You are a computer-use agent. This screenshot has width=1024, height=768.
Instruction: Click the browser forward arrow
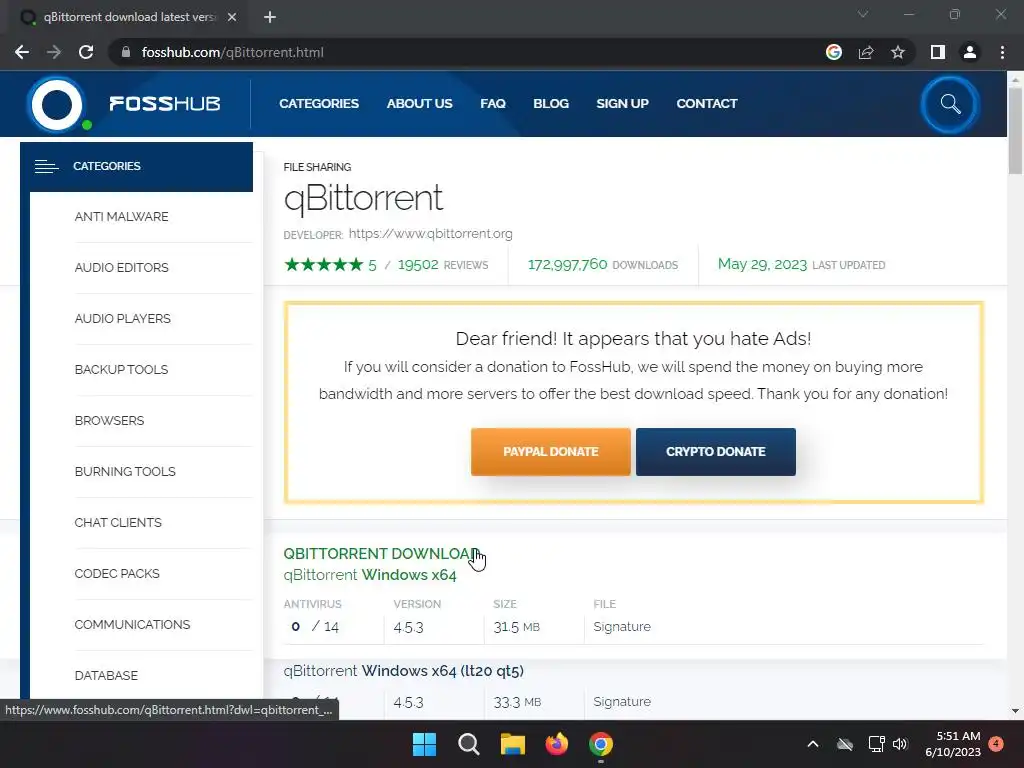(x=54, y=52)
